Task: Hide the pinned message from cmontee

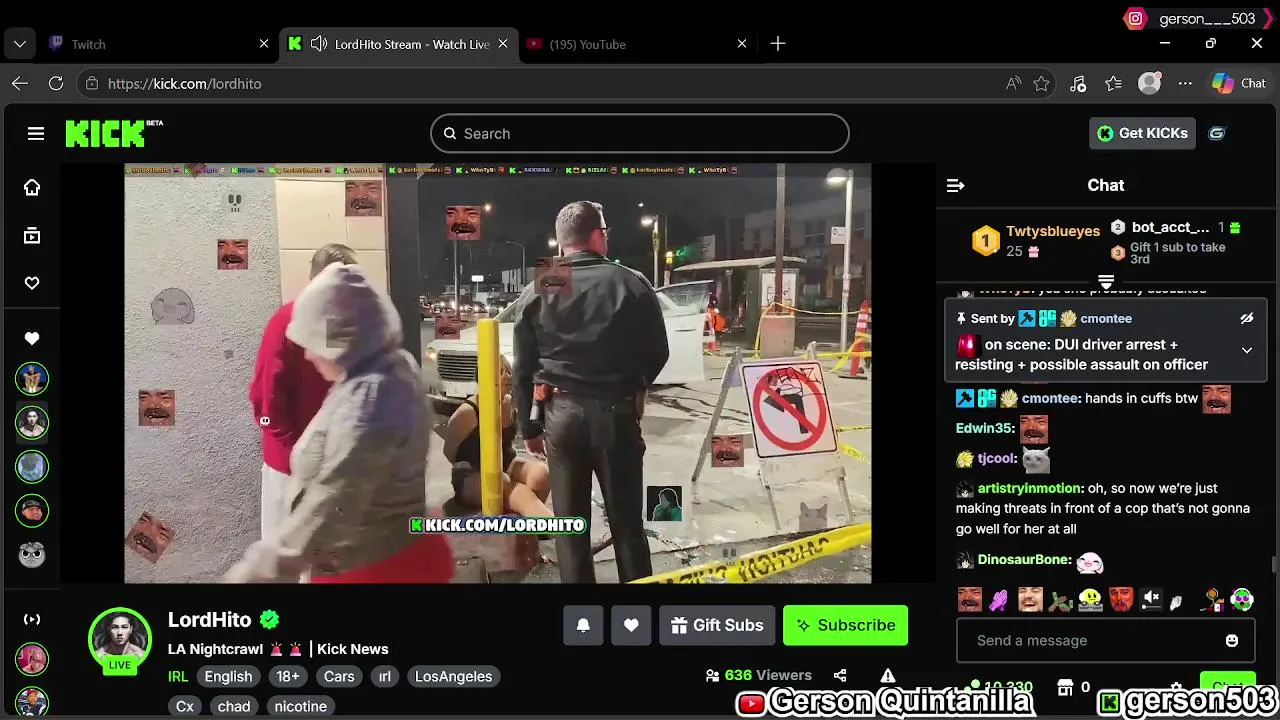Action: (x=1246, y=318)
